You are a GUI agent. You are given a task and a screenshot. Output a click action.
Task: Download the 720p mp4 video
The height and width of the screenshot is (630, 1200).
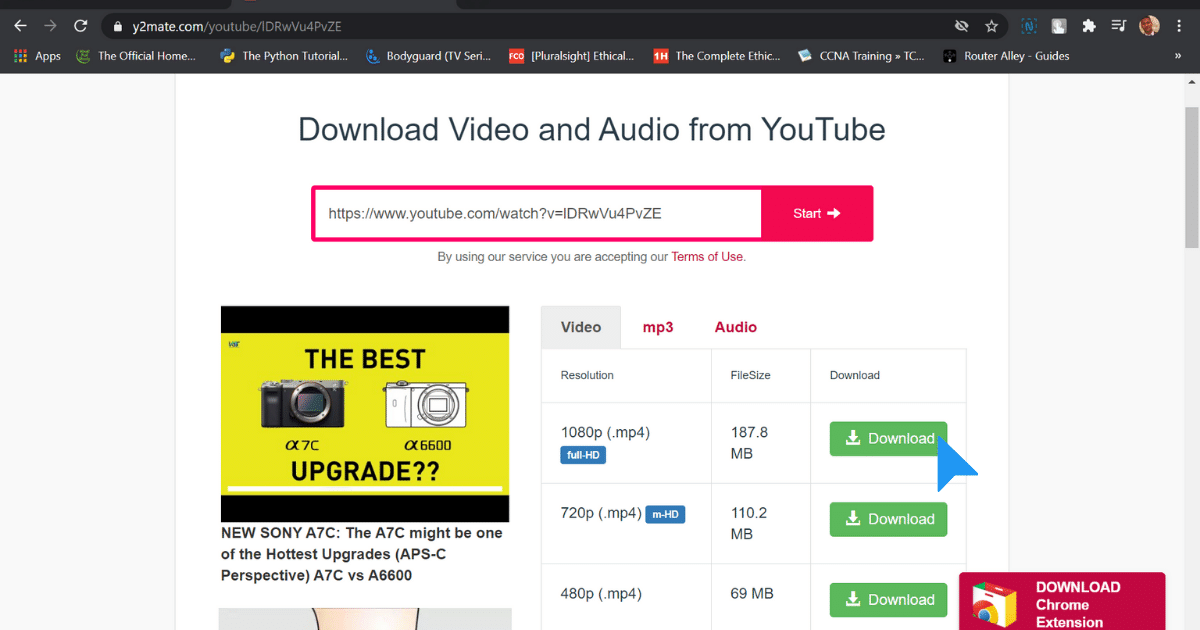click(x=888, y=519)
